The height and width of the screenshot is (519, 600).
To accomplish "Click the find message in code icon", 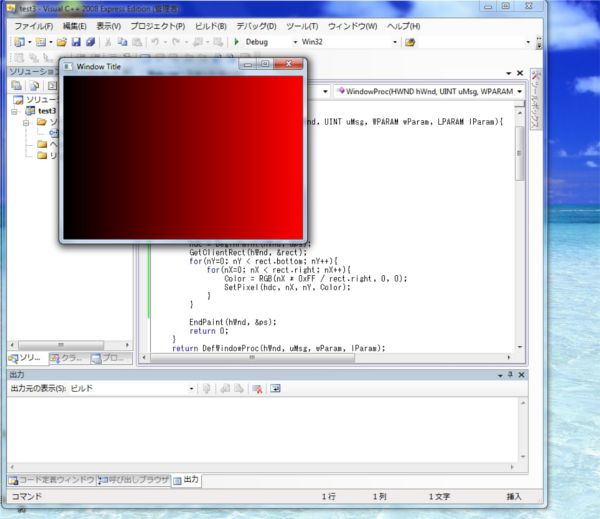I will coord(207,389).
